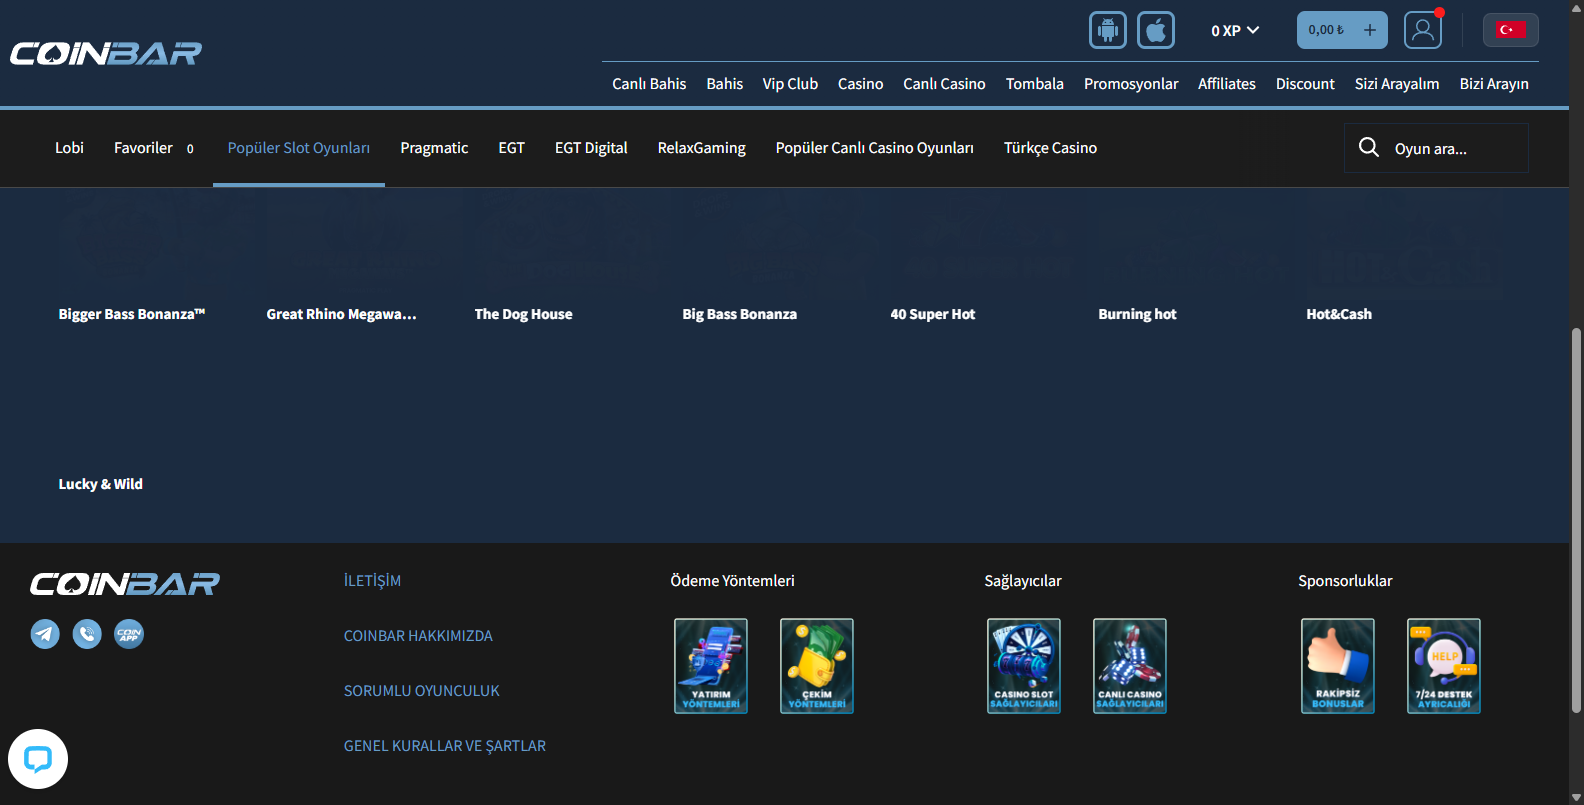Switch to the Türkçe Casino tab
1584x805 pixels.
[x=1050, y=148]
